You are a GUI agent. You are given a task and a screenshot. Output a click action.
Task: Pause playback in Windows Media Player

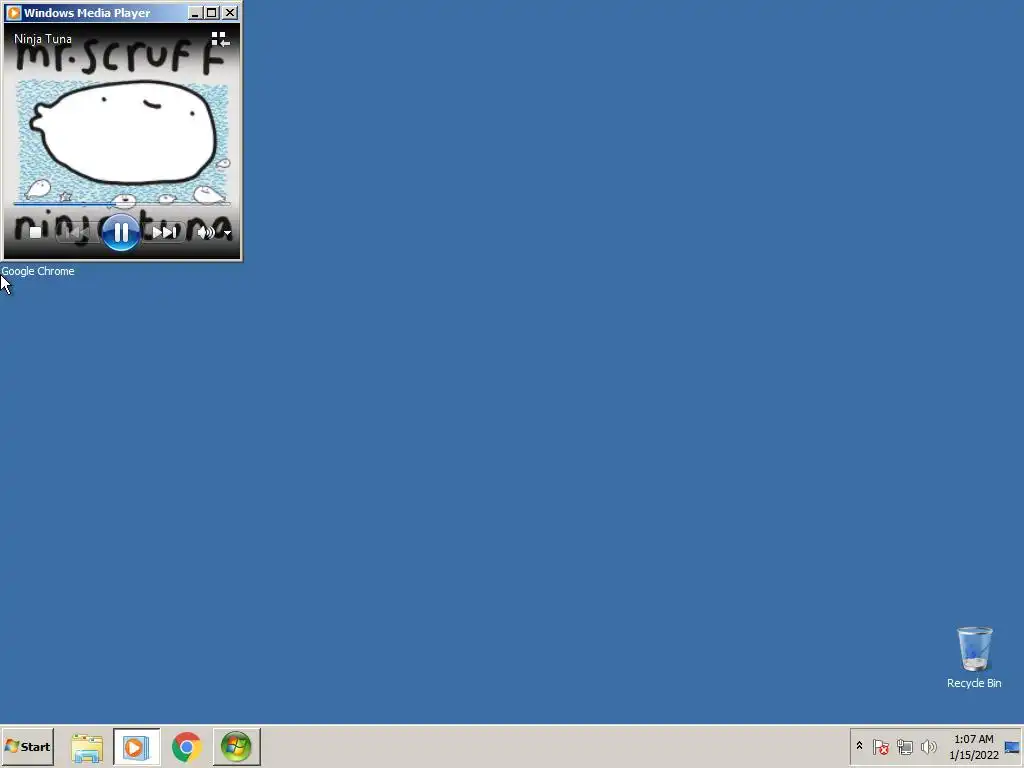pyautogui.click(x=121, y=232)
